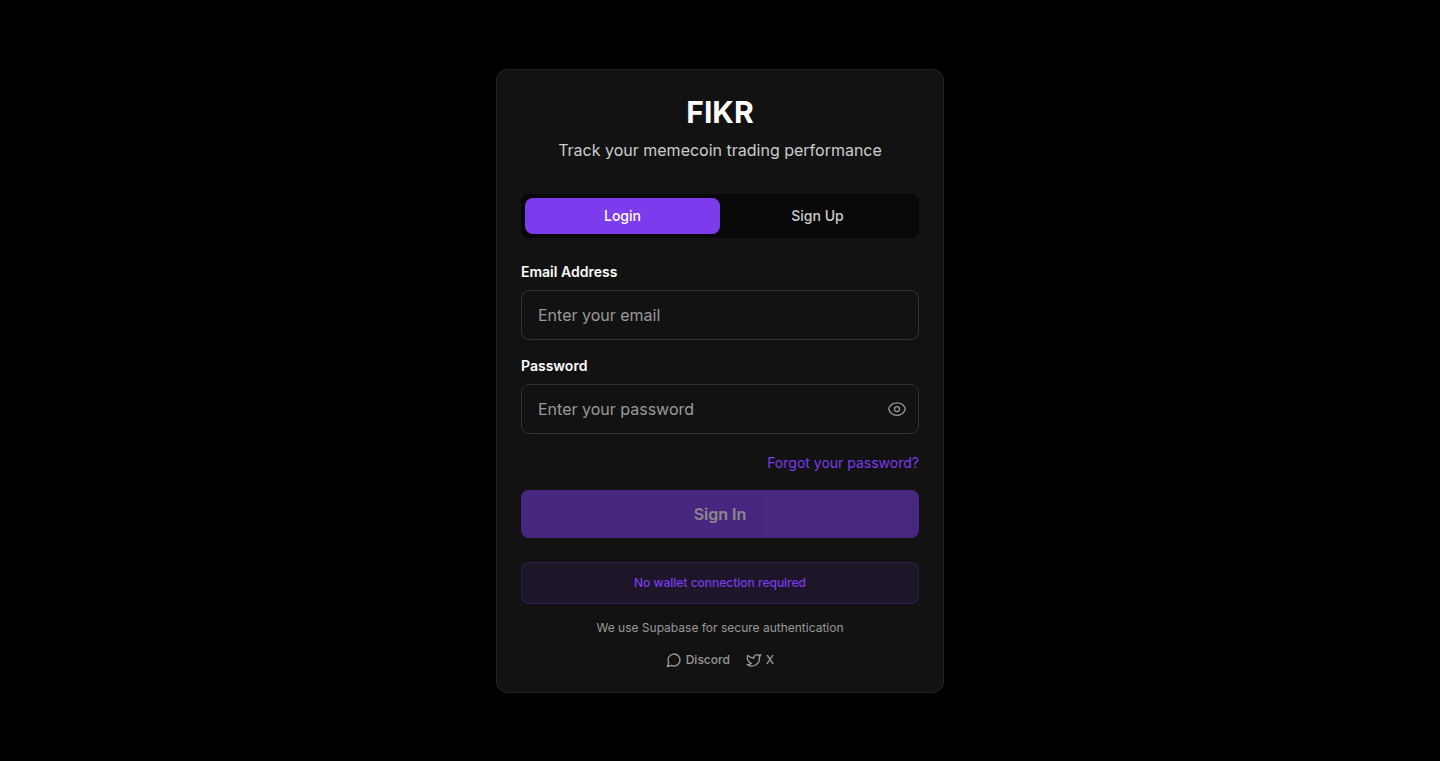The height and width of the screenshot is (761, 1440).
Task: Click the Password field label
Action: (x=554, y=366)
